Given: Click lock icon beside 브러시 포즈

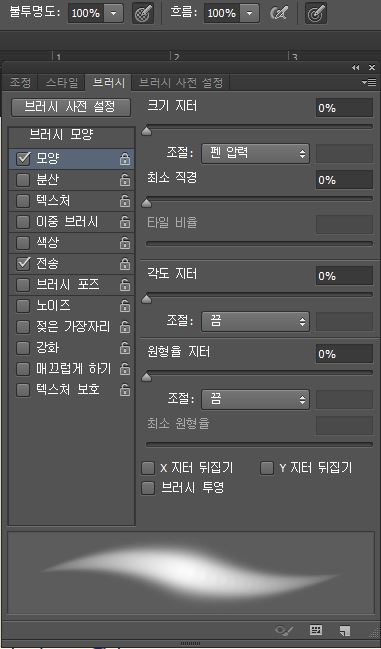Looking at the screenshot, I should coord(125,285).
